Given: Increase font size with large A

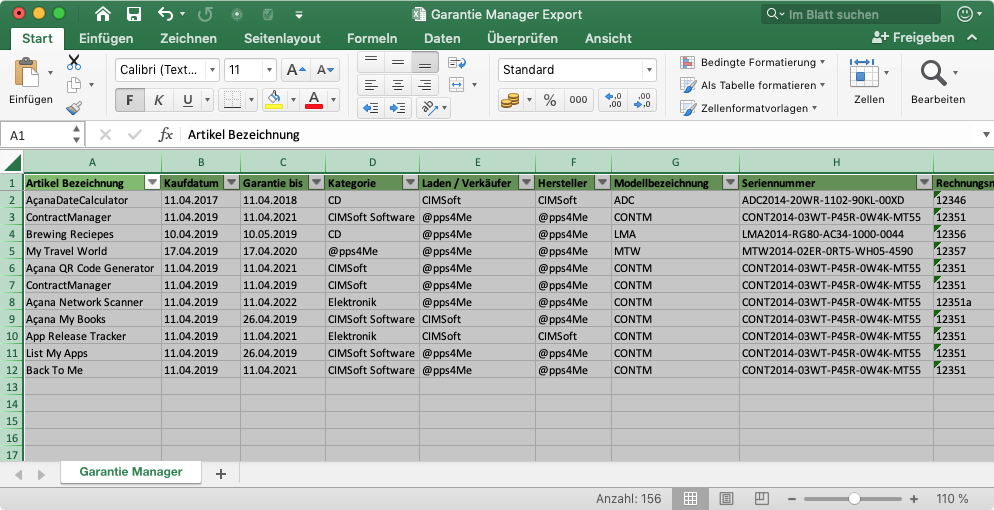Looking at the screenshot, I should point(296,70).
